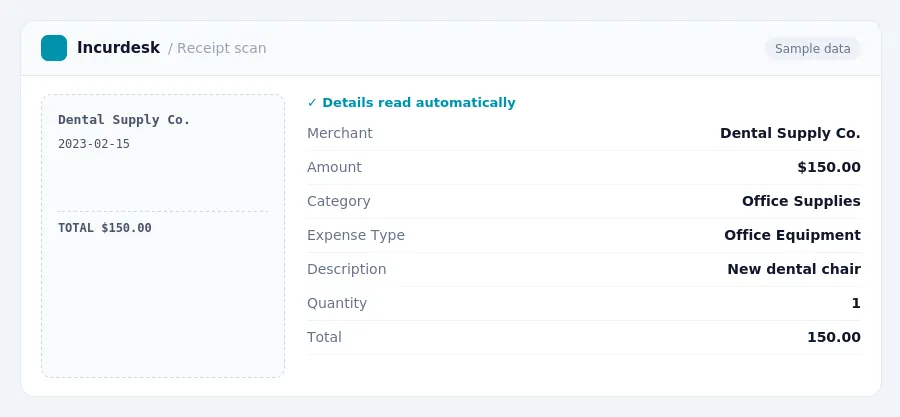The width and height of the screenshot is (900, 417).
Task: Click the Quantity field label
Action: pyautogui.click(x=337, y=303)
